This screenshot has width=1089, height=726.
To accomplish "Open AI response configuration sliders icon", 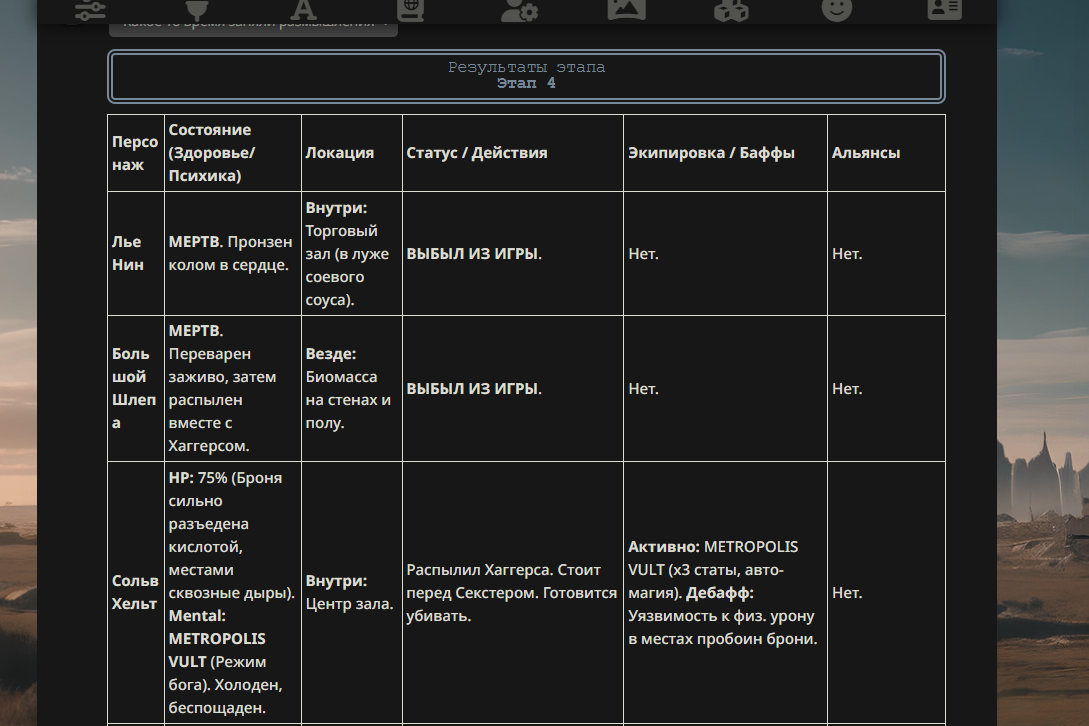I will [x=90, y=10].
